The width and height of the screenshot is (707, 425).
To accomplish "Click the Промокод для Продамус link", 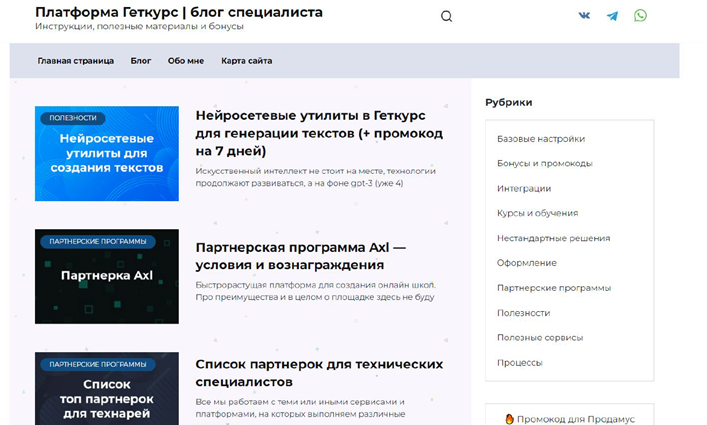I will coord(576,419).
